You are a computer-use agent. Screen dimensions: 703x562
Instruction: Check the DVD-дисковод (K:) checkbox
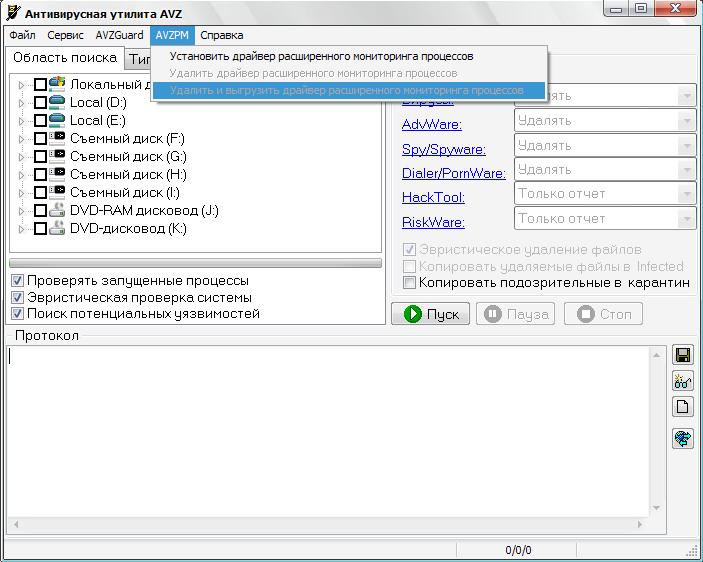[x=40, y=229]
